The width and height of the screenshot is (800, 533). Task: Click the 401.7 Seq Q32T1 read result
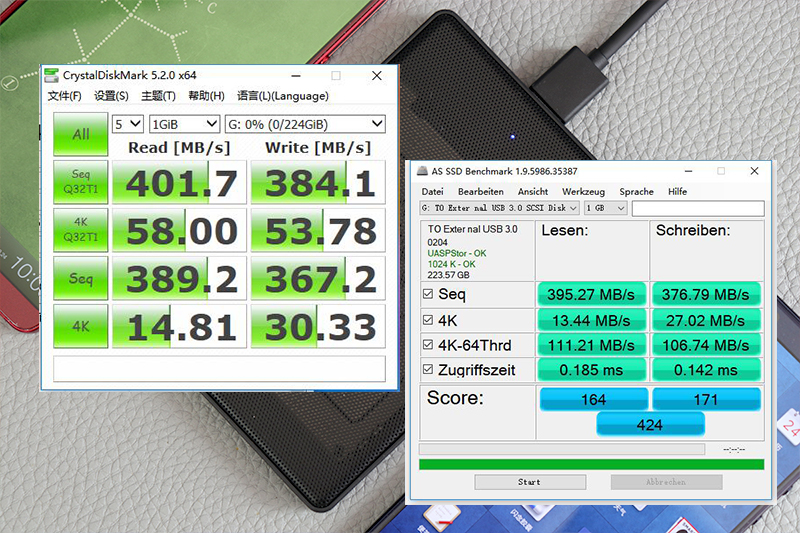(180, 182)
